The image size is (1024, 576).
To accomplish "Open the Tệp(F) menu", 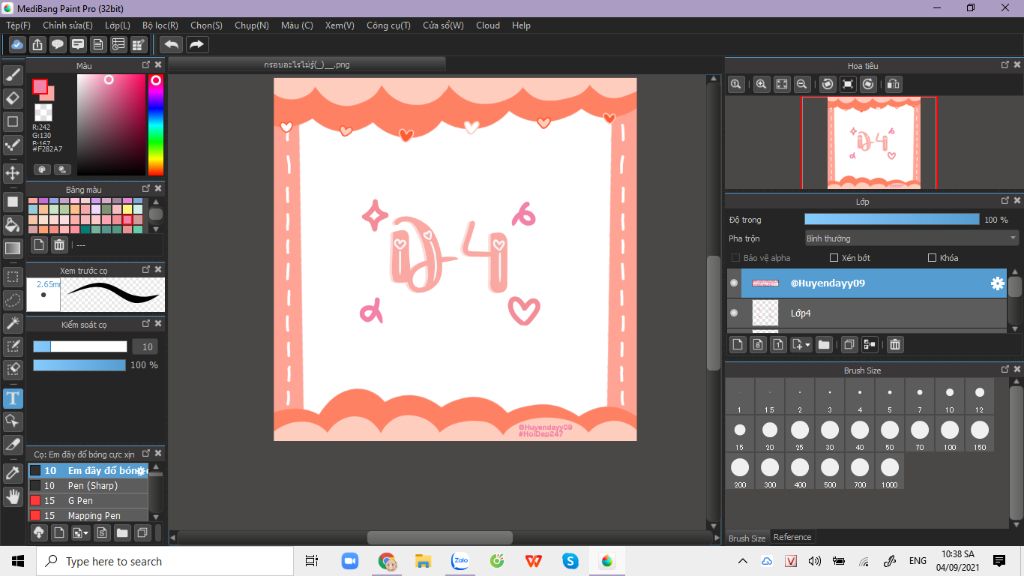I will click(x=18, y=25).
